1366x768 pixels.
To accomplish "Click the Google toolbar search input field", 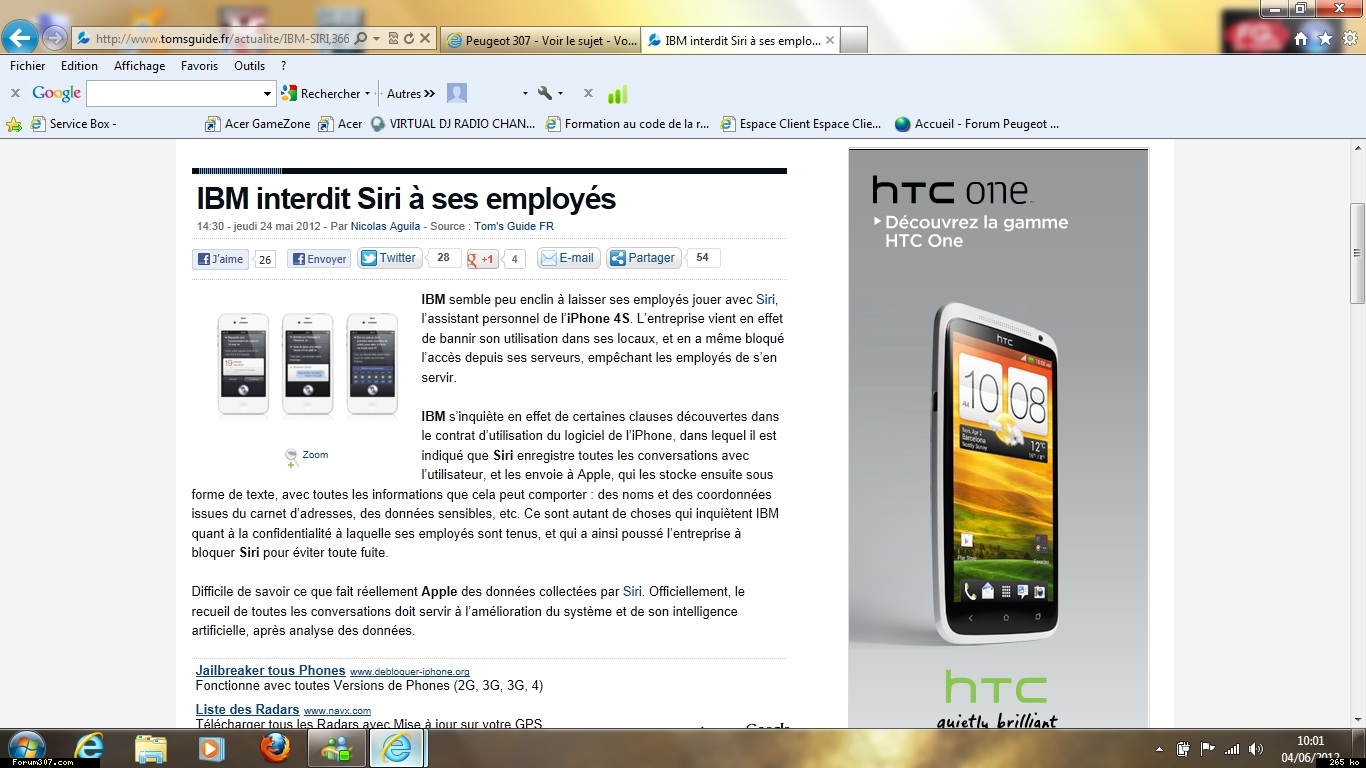I will point(174,94).
